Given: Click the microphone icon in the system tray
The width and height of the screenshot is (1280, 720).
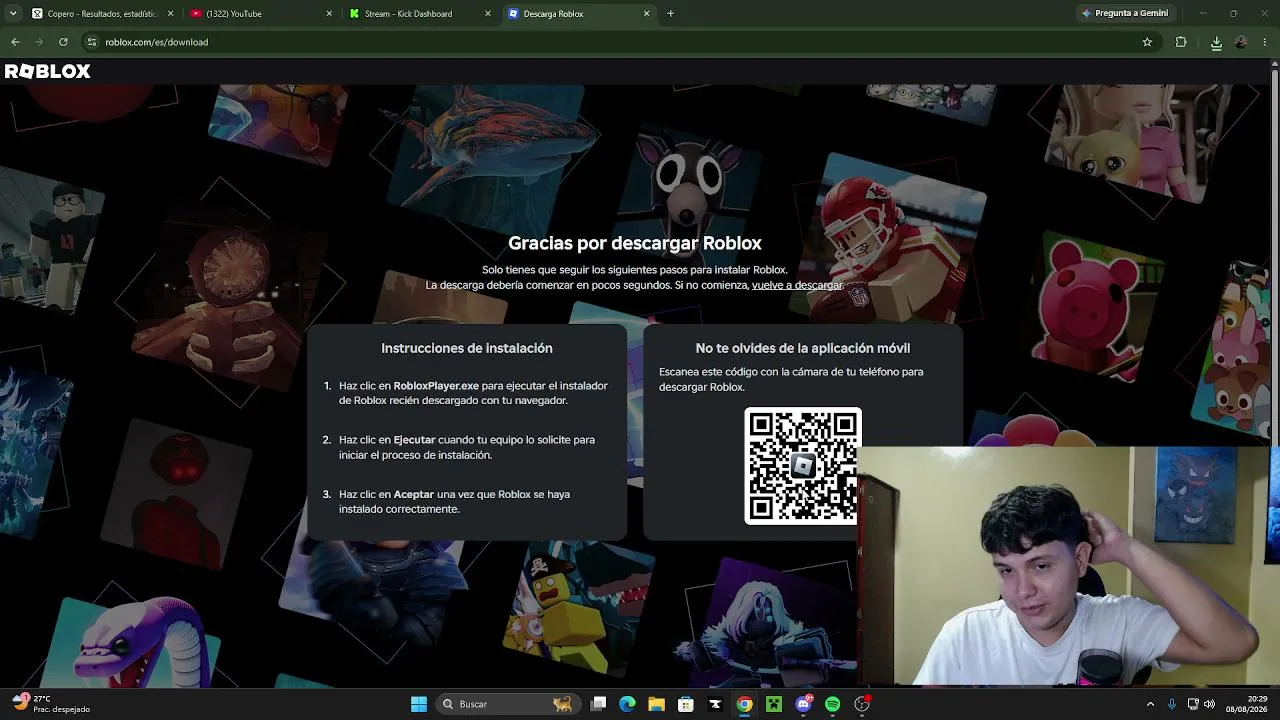Looking at the screenshot, I should pos(1172,704).
